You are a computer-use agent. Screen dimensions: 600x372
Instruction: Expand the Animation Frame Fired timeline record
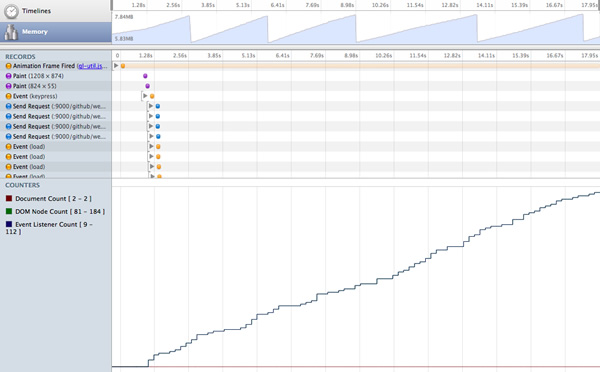pyautogui.click(x=116, y=66)
